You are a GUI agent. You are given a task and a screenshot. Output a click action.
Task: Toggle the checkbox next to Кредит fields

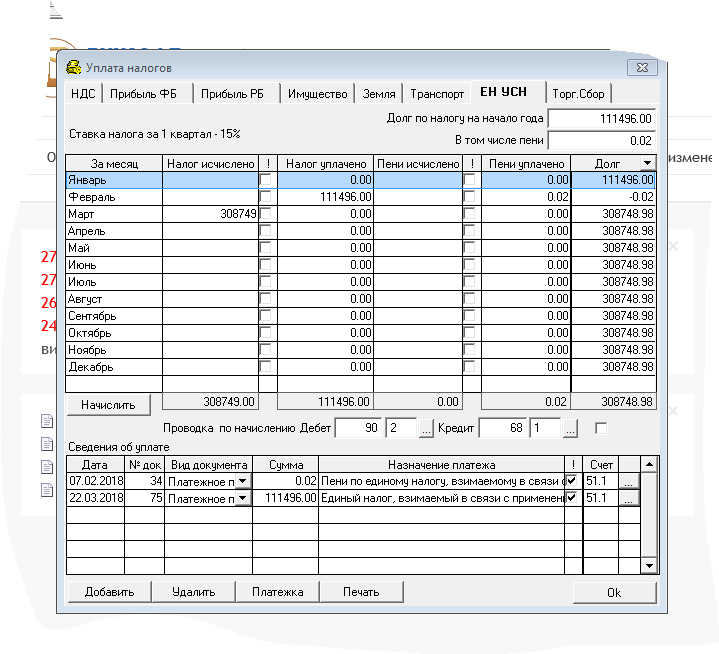pos(601,429)
